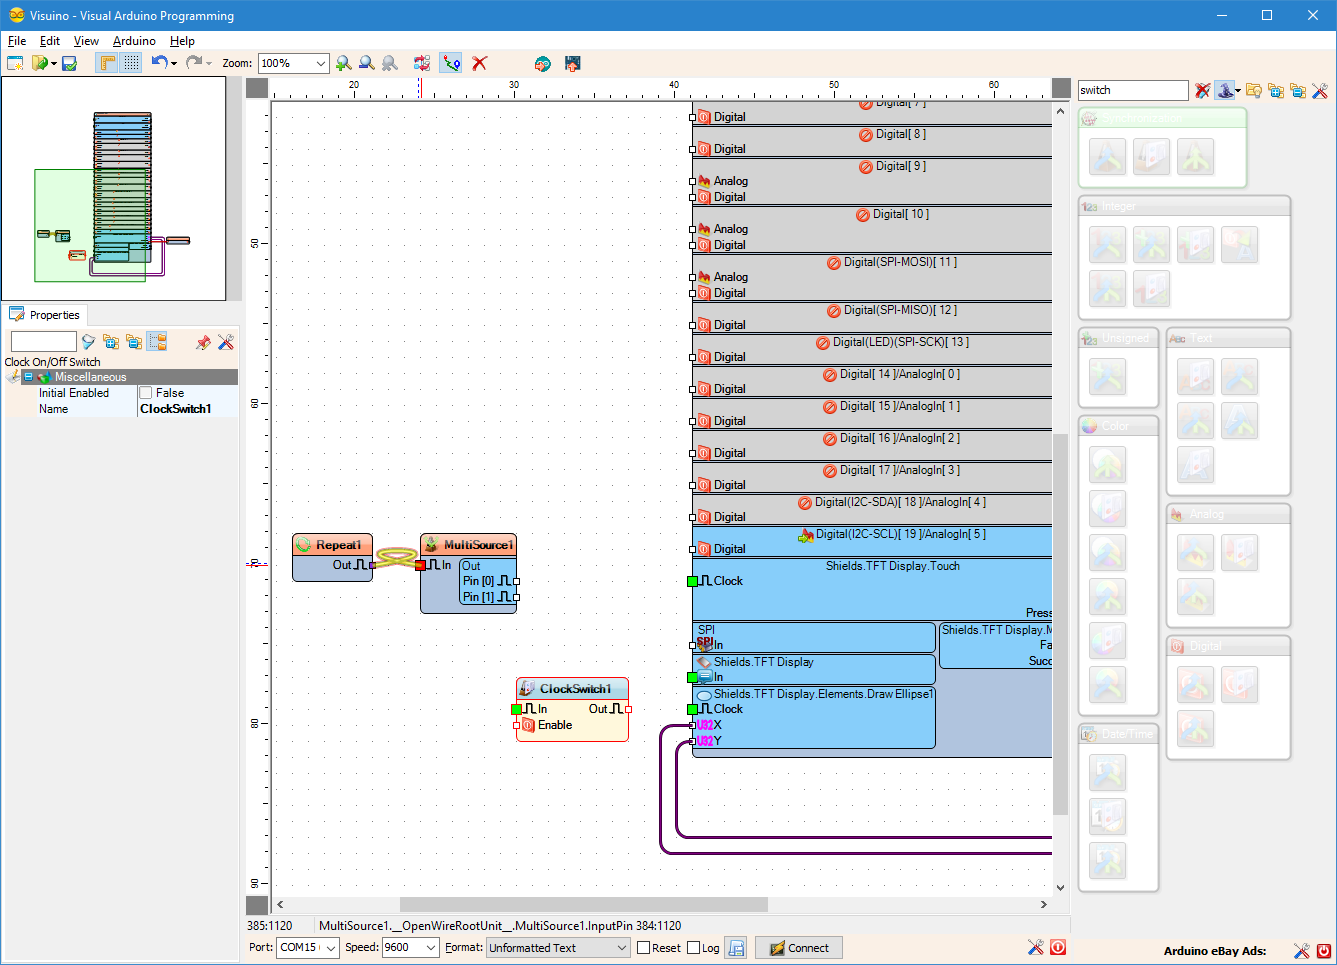Toggle the grid display toolbar icon

click(130, 62)
